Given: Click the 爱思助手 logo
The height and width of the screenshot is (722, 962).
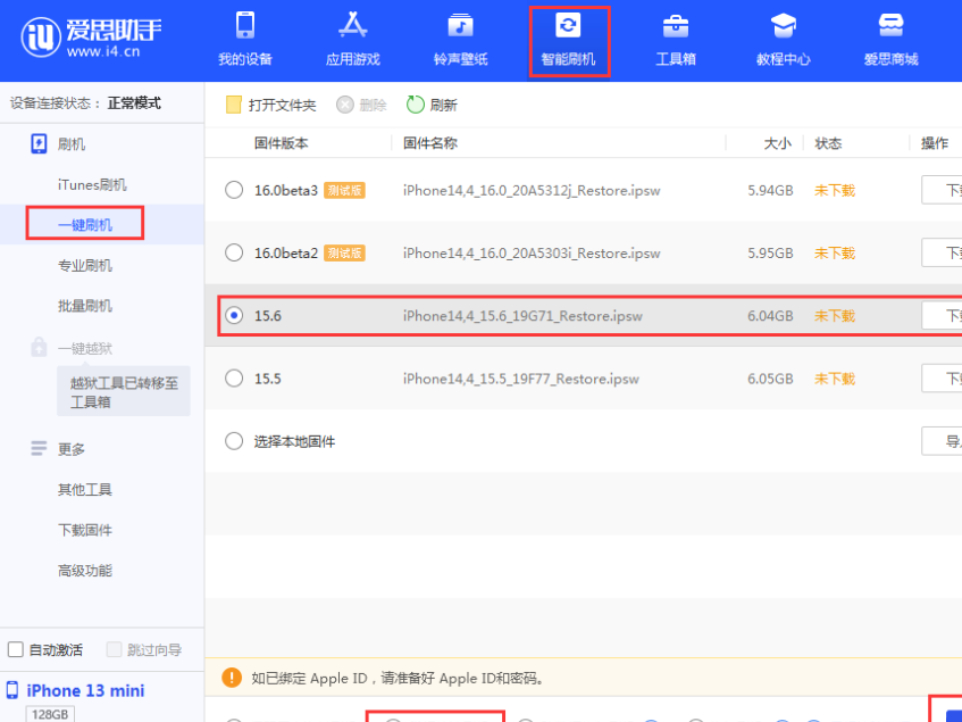Looking at the screenshot, I should tap(91, 37).
